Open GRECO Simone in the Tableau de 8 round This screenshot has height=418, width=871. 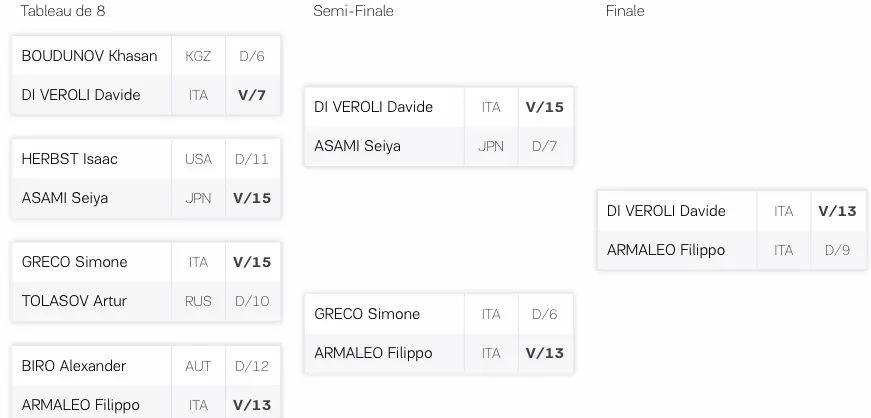point(74,262)
